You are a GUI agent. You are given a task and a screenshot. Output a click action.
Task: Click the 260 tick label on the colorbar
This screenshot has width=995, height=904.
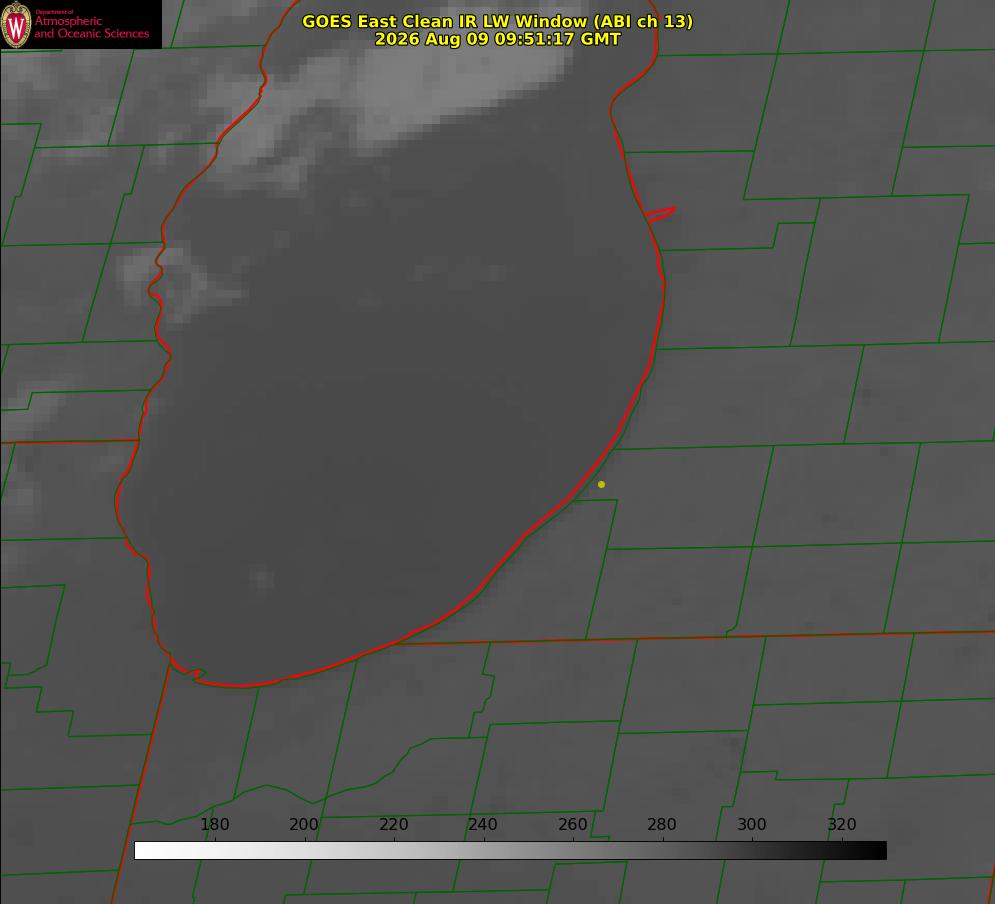point(573,824)
